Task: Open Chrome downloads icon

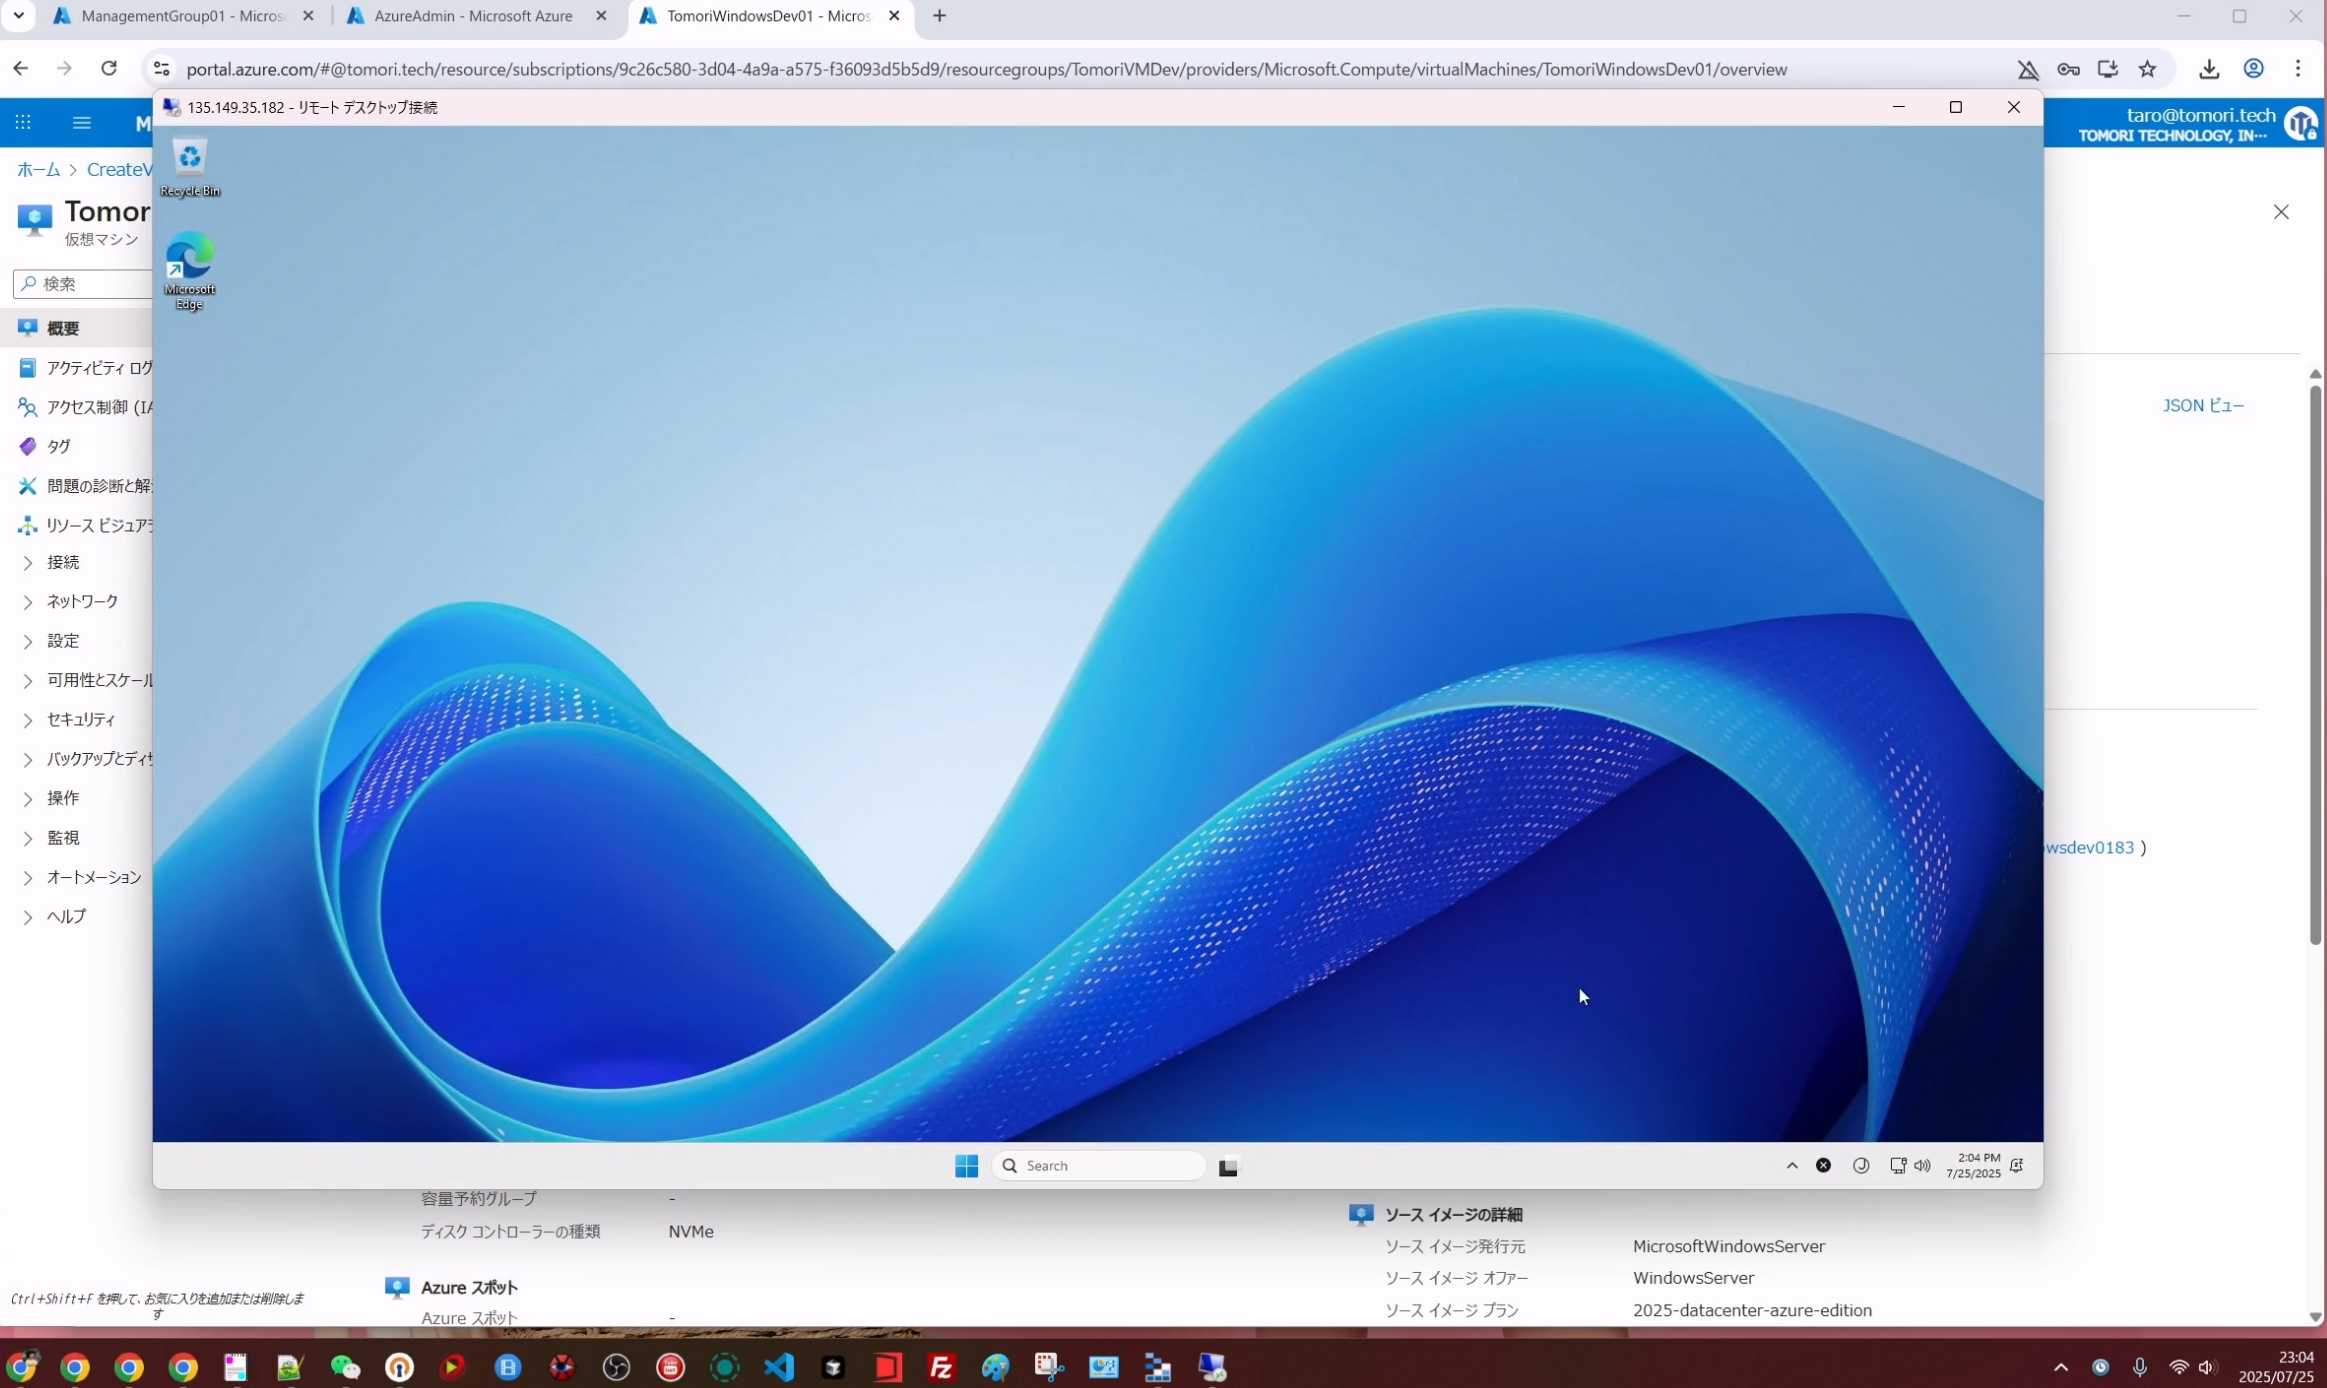Action: pos(2209,69)
